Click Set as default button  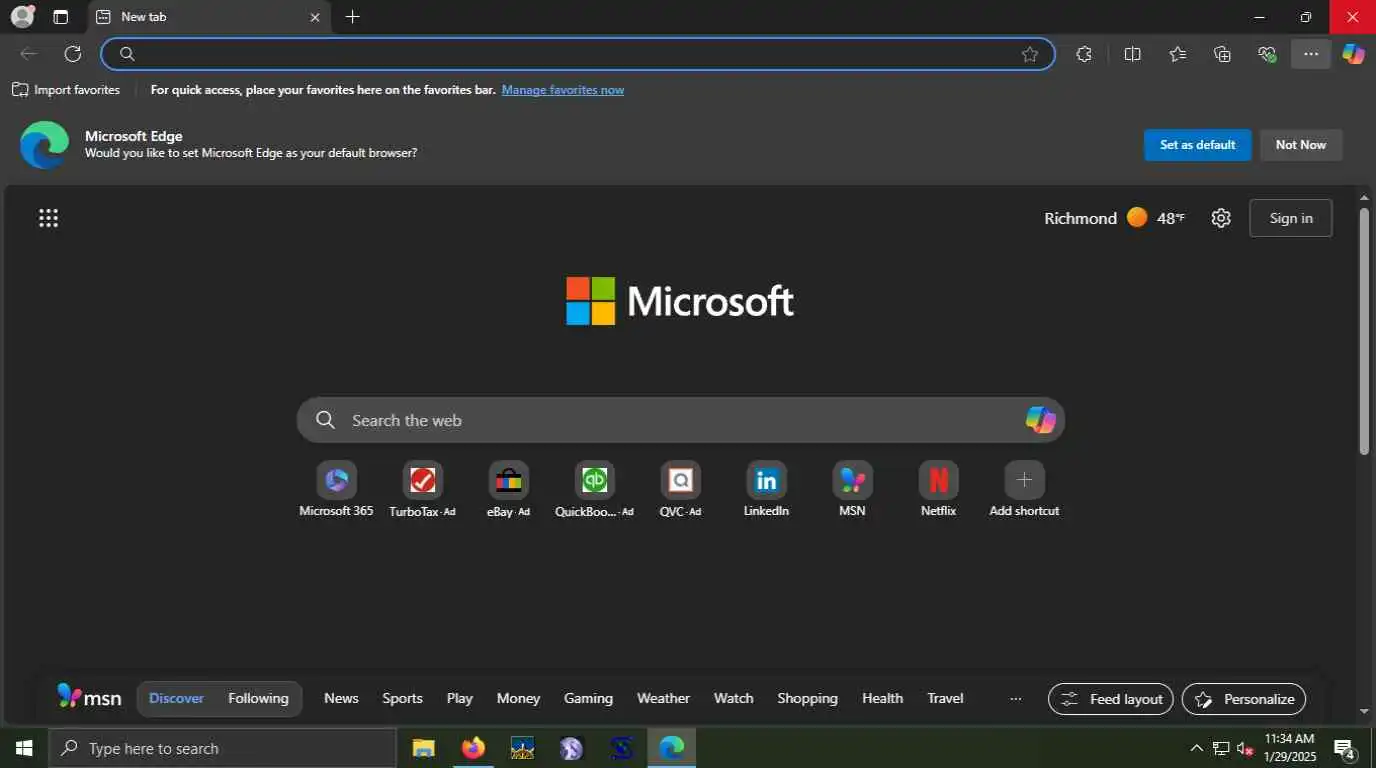(1197, 145)
